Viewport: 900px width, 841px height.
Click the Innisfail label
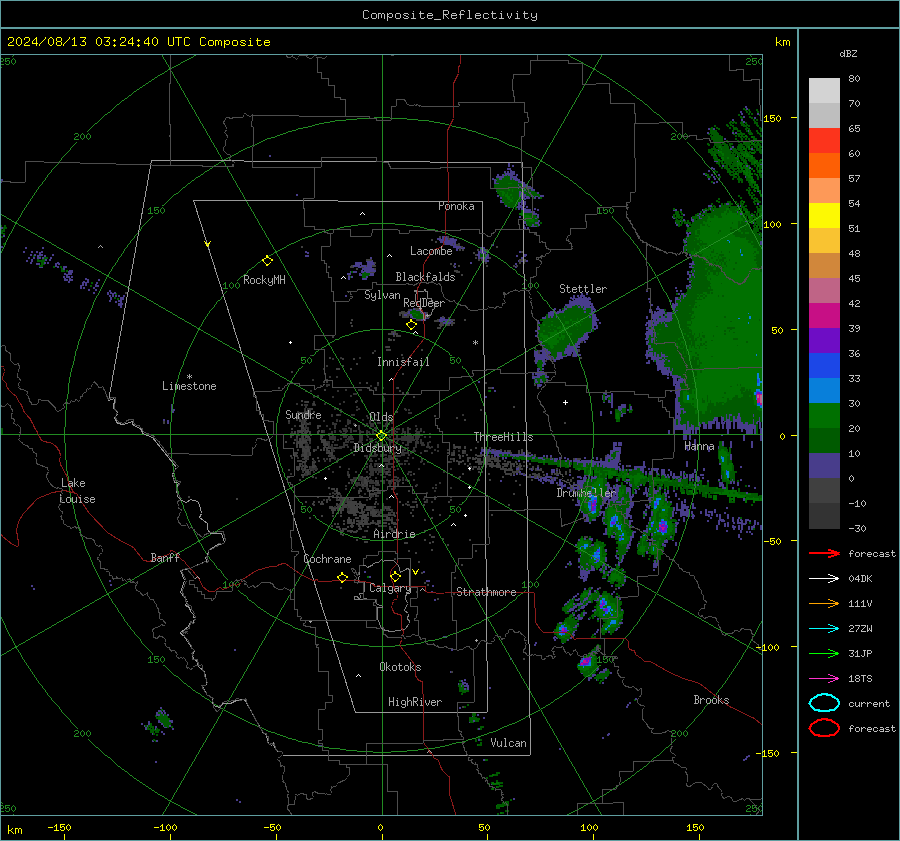point(403,362)
